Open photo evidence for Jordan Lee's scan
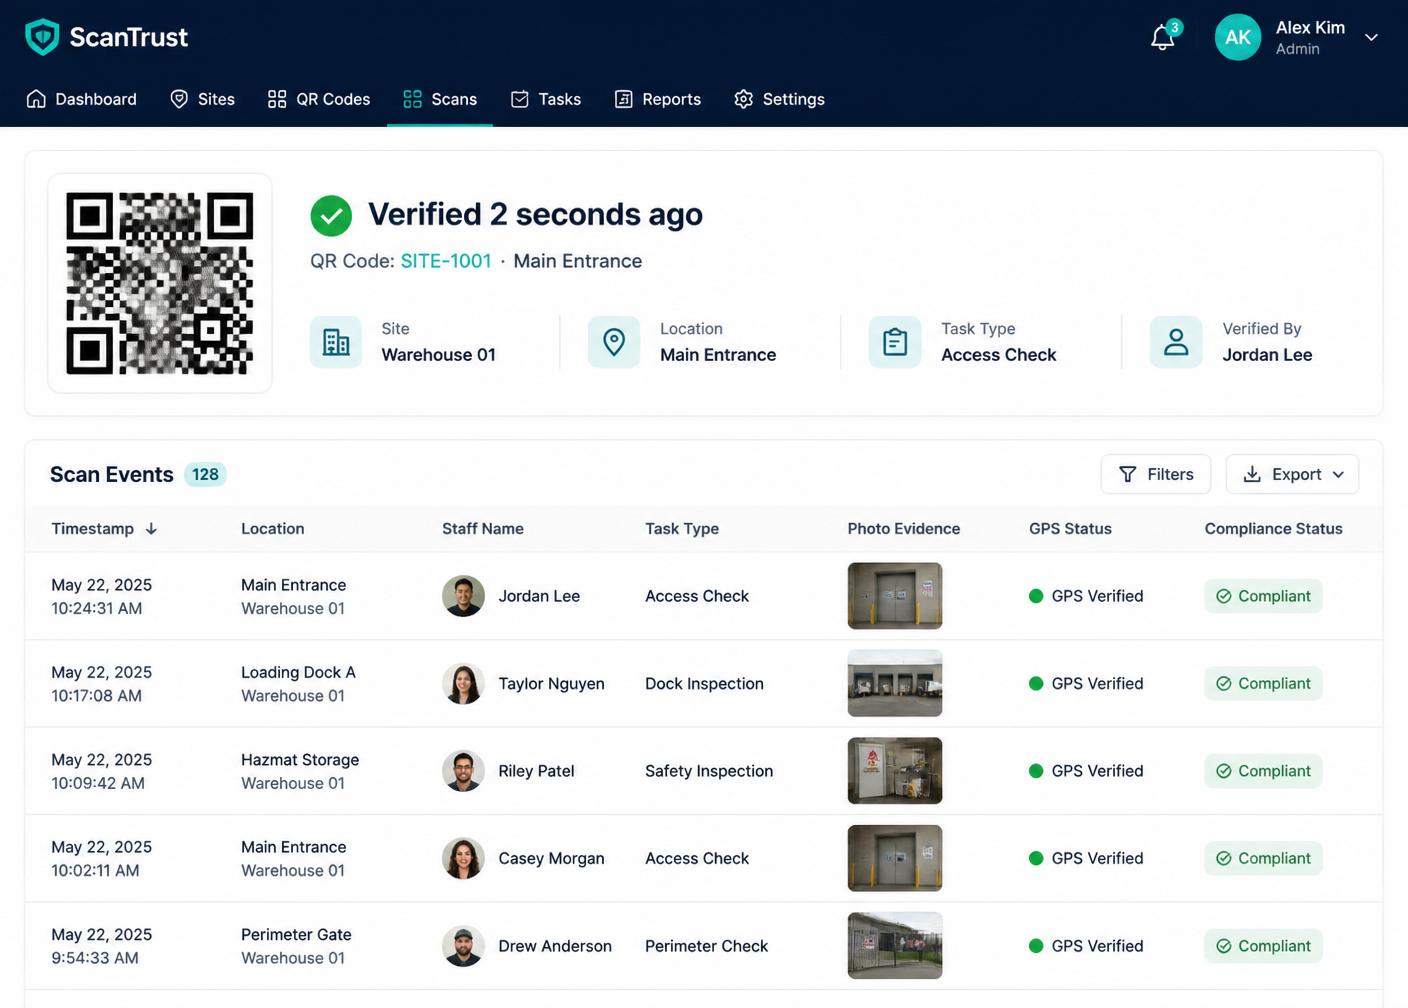The width and height of the screenshot is (1408, 1008). (895, 596)
